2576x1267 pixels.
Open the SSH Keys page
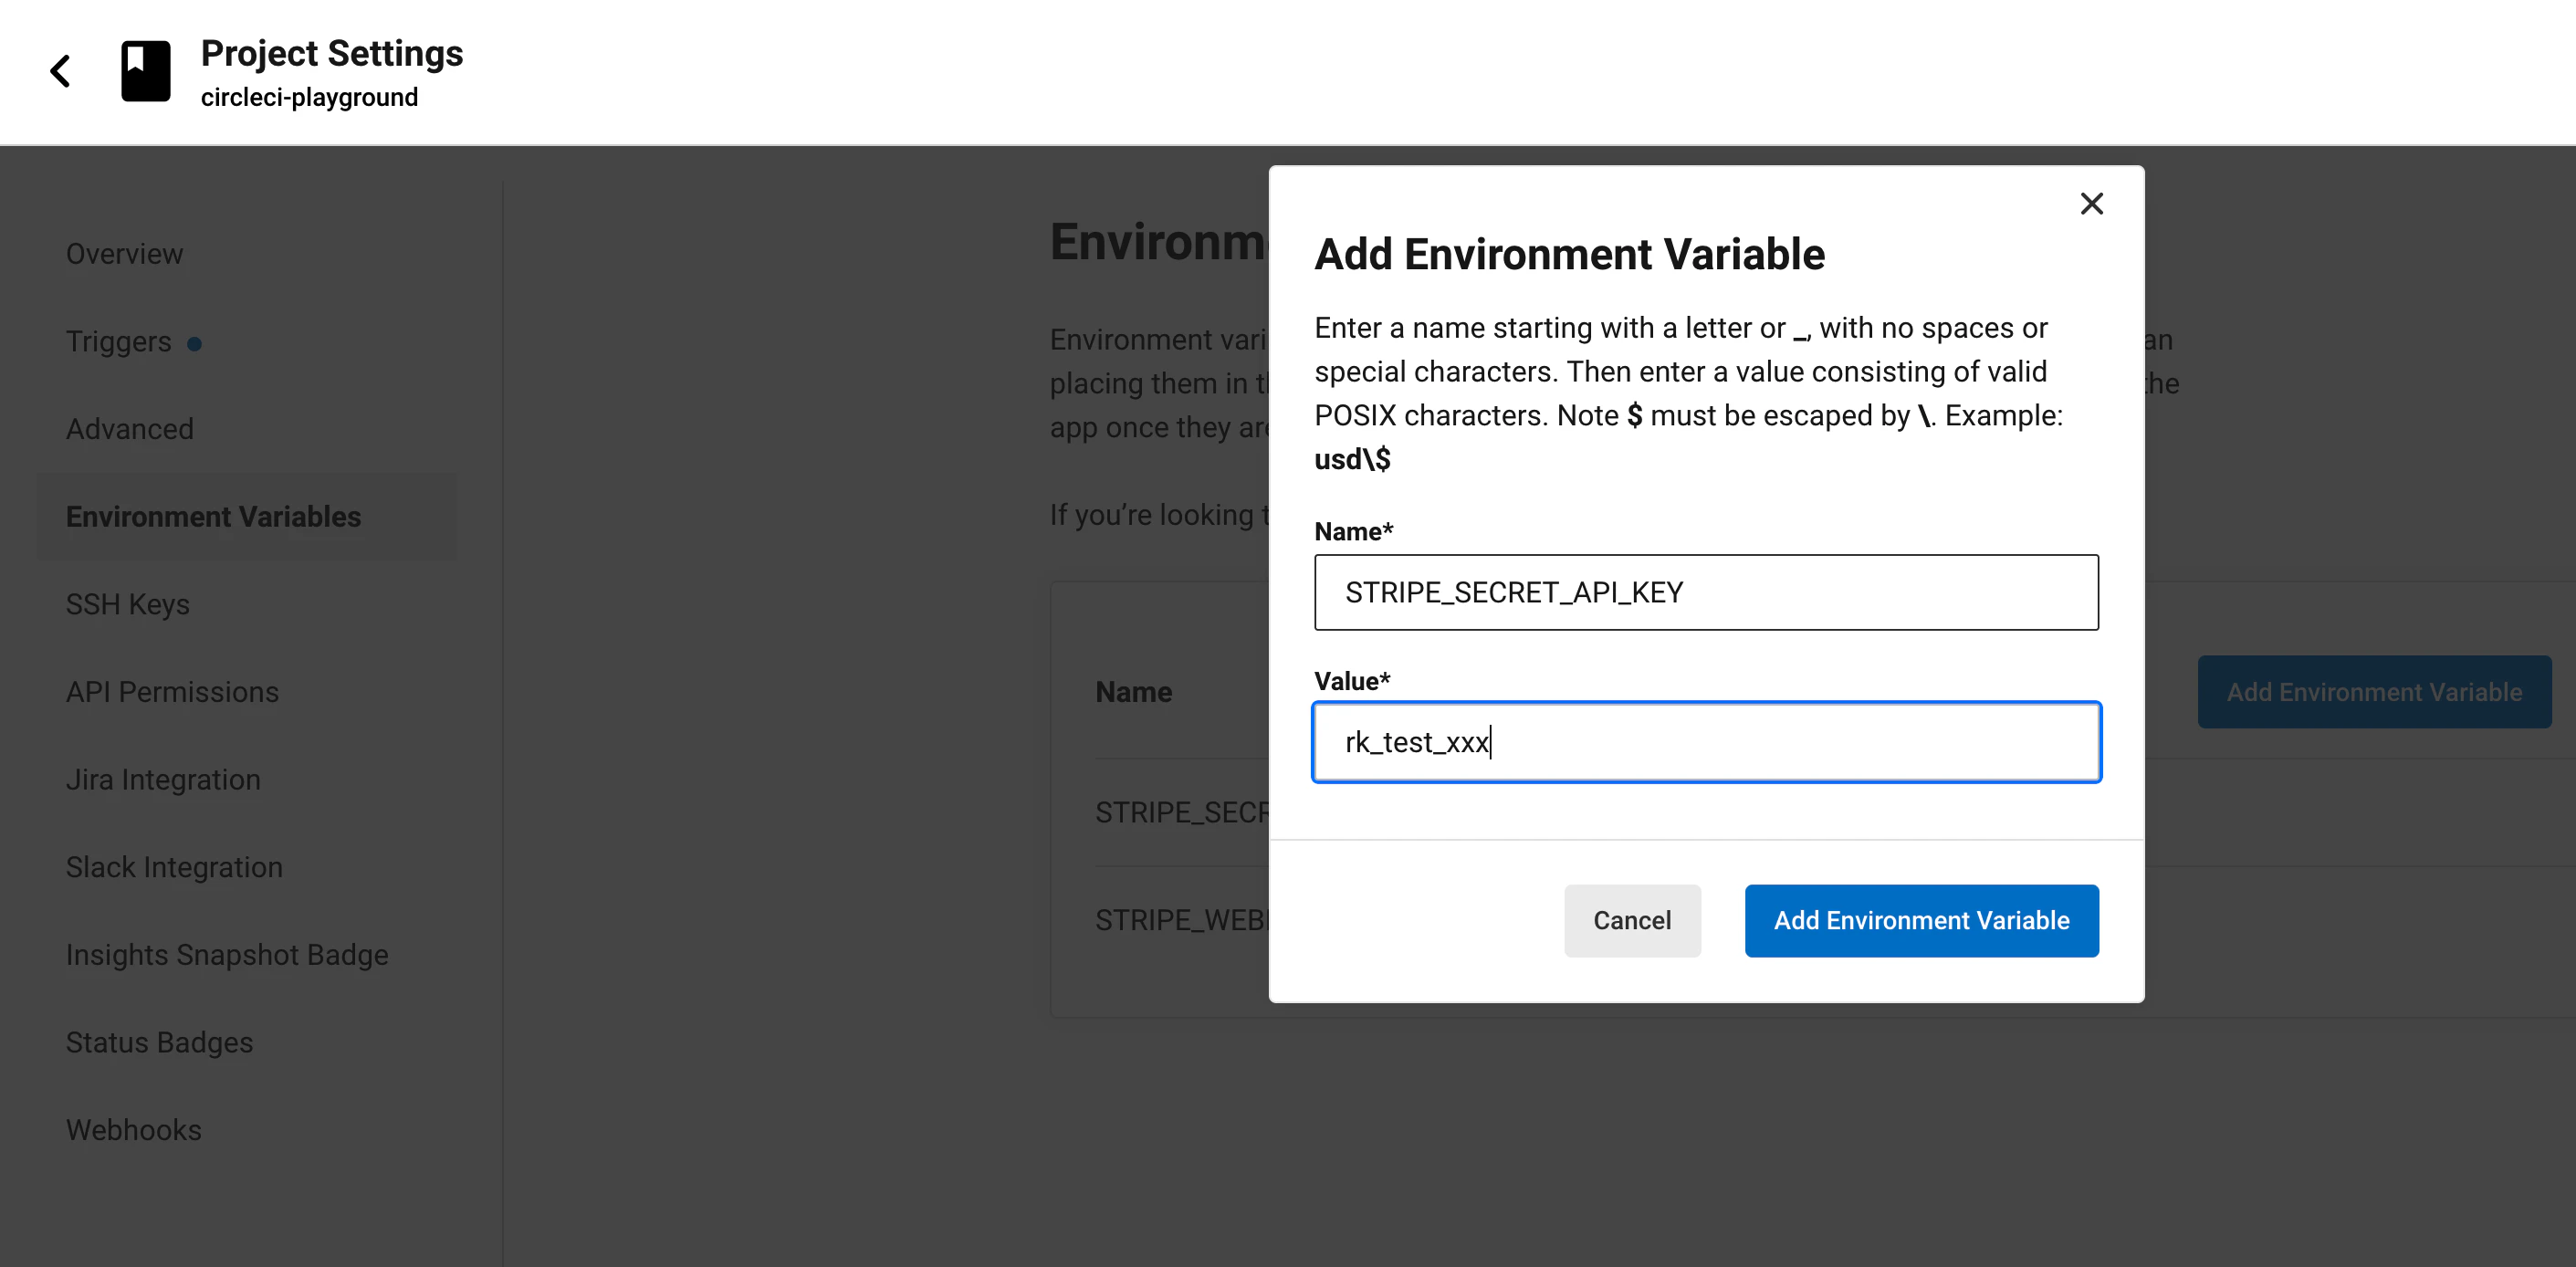[x=128, y=605]
